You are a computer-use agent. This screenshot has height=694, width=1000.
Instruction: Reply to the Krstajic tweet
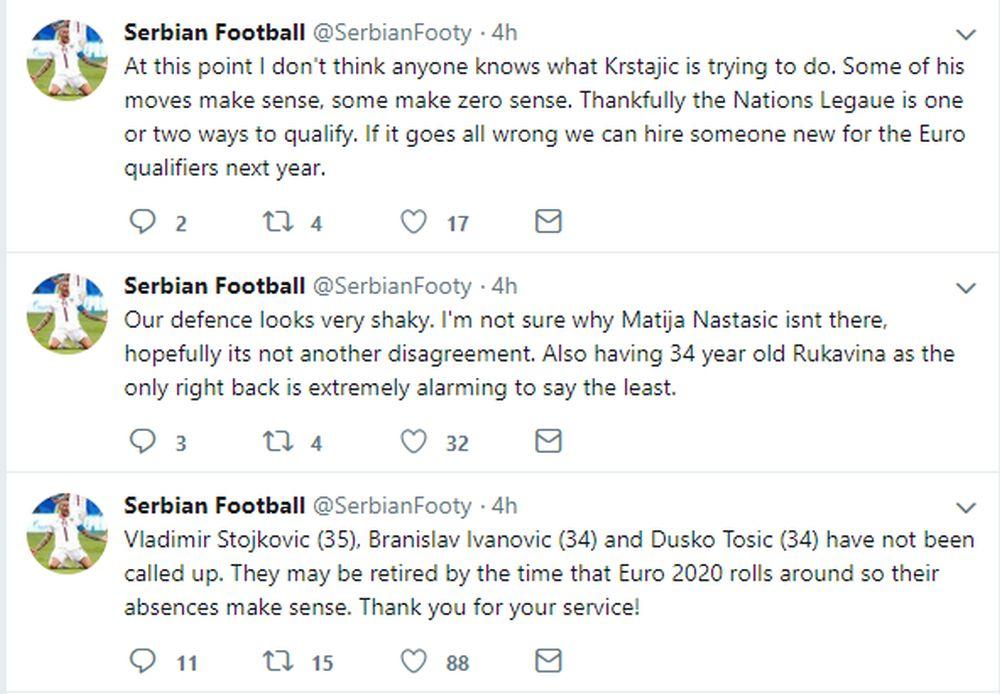click(x=144, y=222)
